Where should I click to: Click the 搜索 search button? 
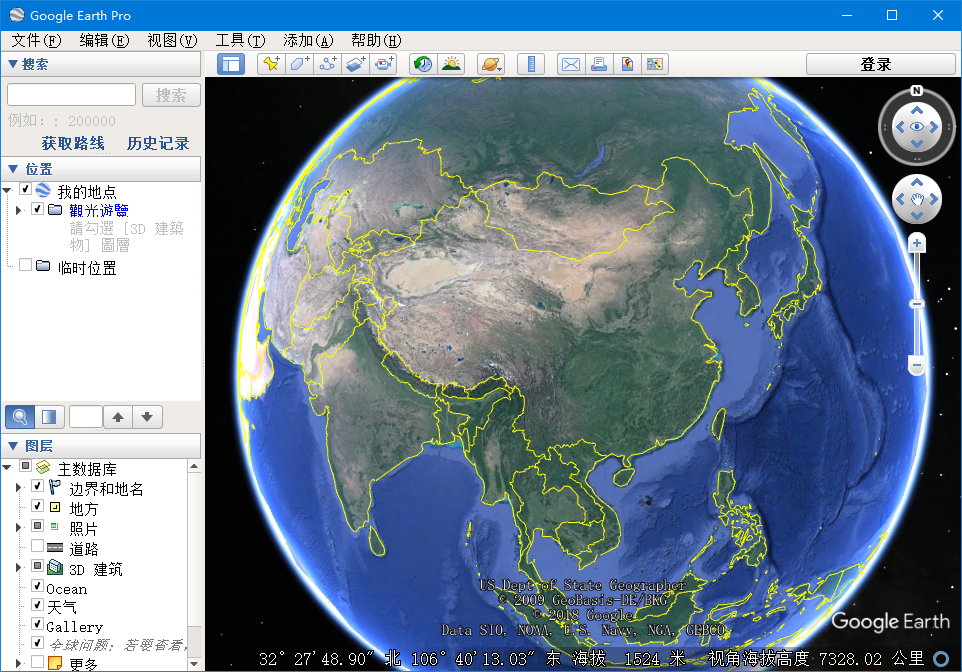pyautogui.click(x=171, y=95)
